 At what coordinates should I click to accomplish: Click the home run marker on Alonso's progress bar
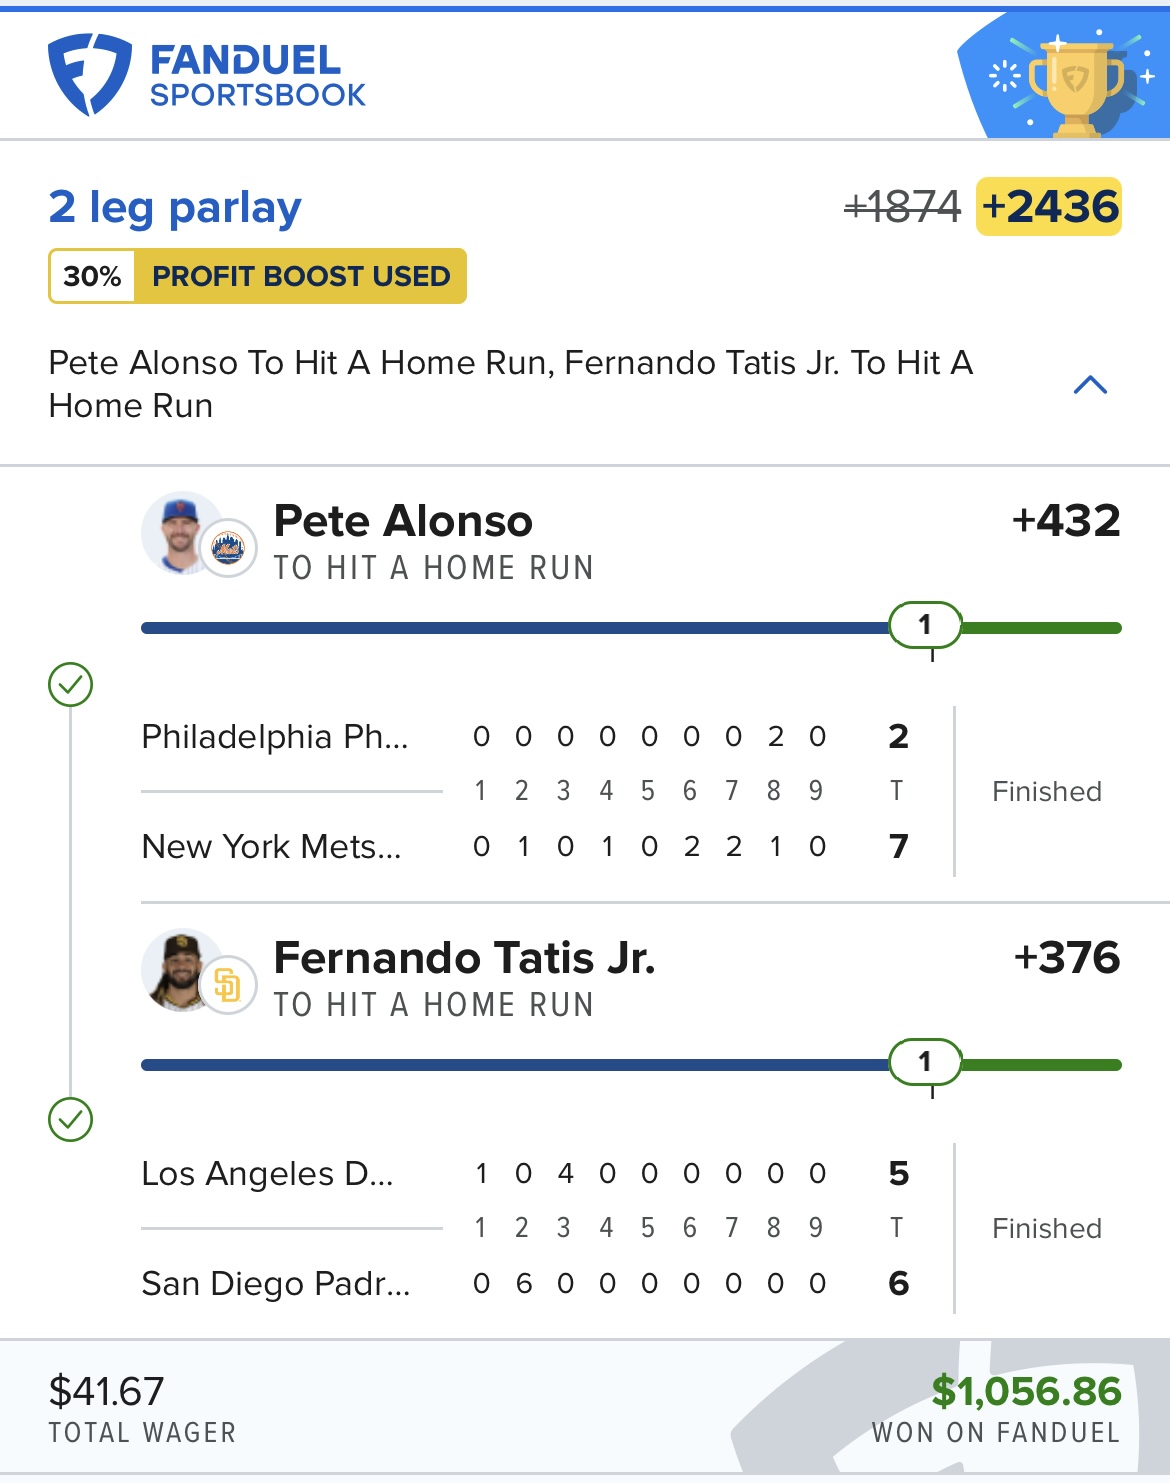925,625
